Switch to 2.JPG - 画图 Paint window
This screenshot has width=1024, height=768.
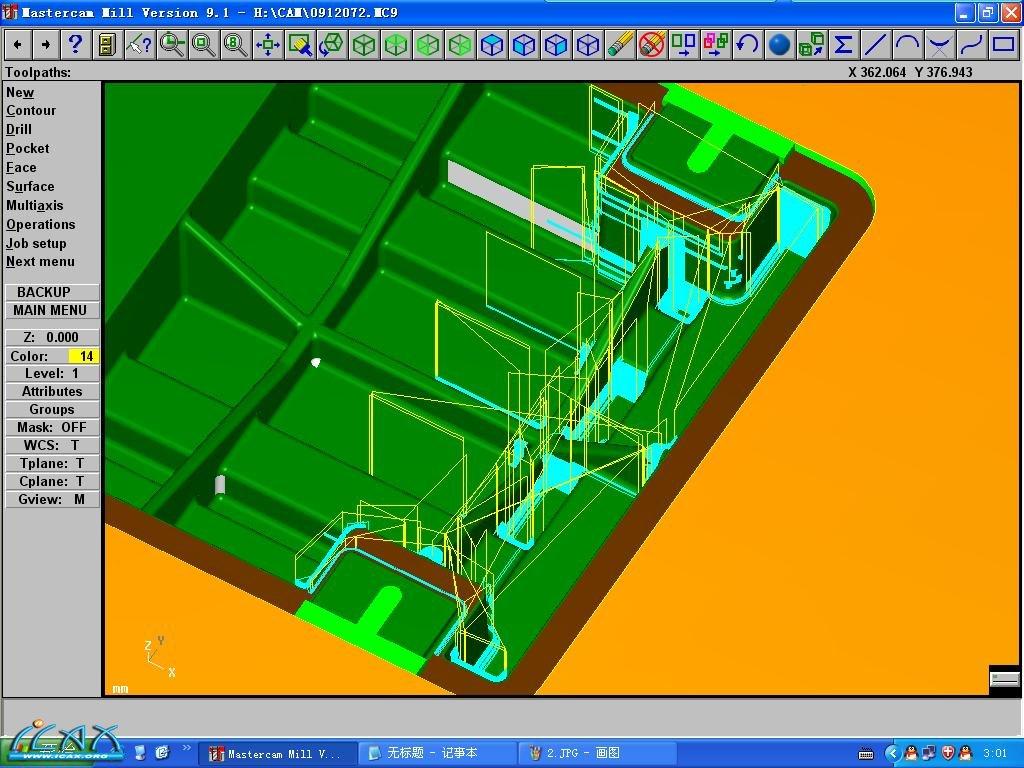(597, 754)
